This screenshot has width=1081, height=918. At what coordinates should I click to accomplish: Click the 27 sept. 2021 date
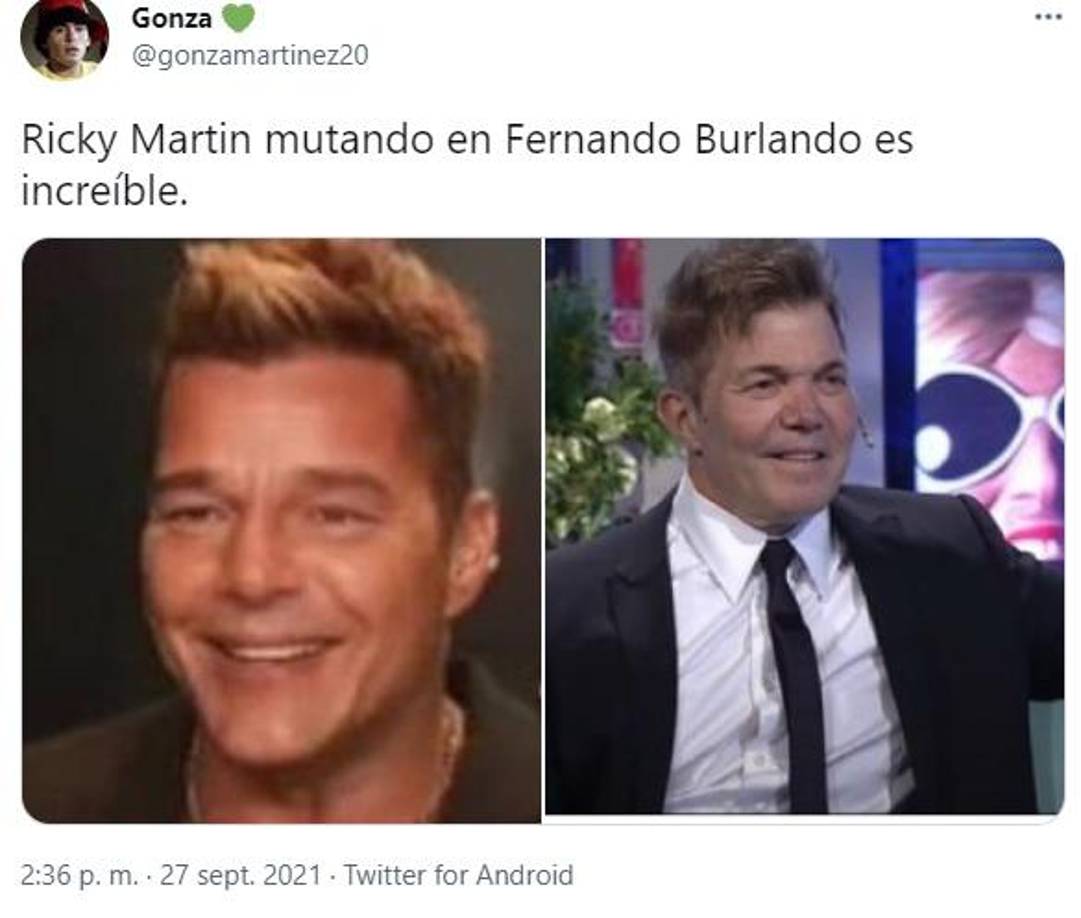coord(241,875)
